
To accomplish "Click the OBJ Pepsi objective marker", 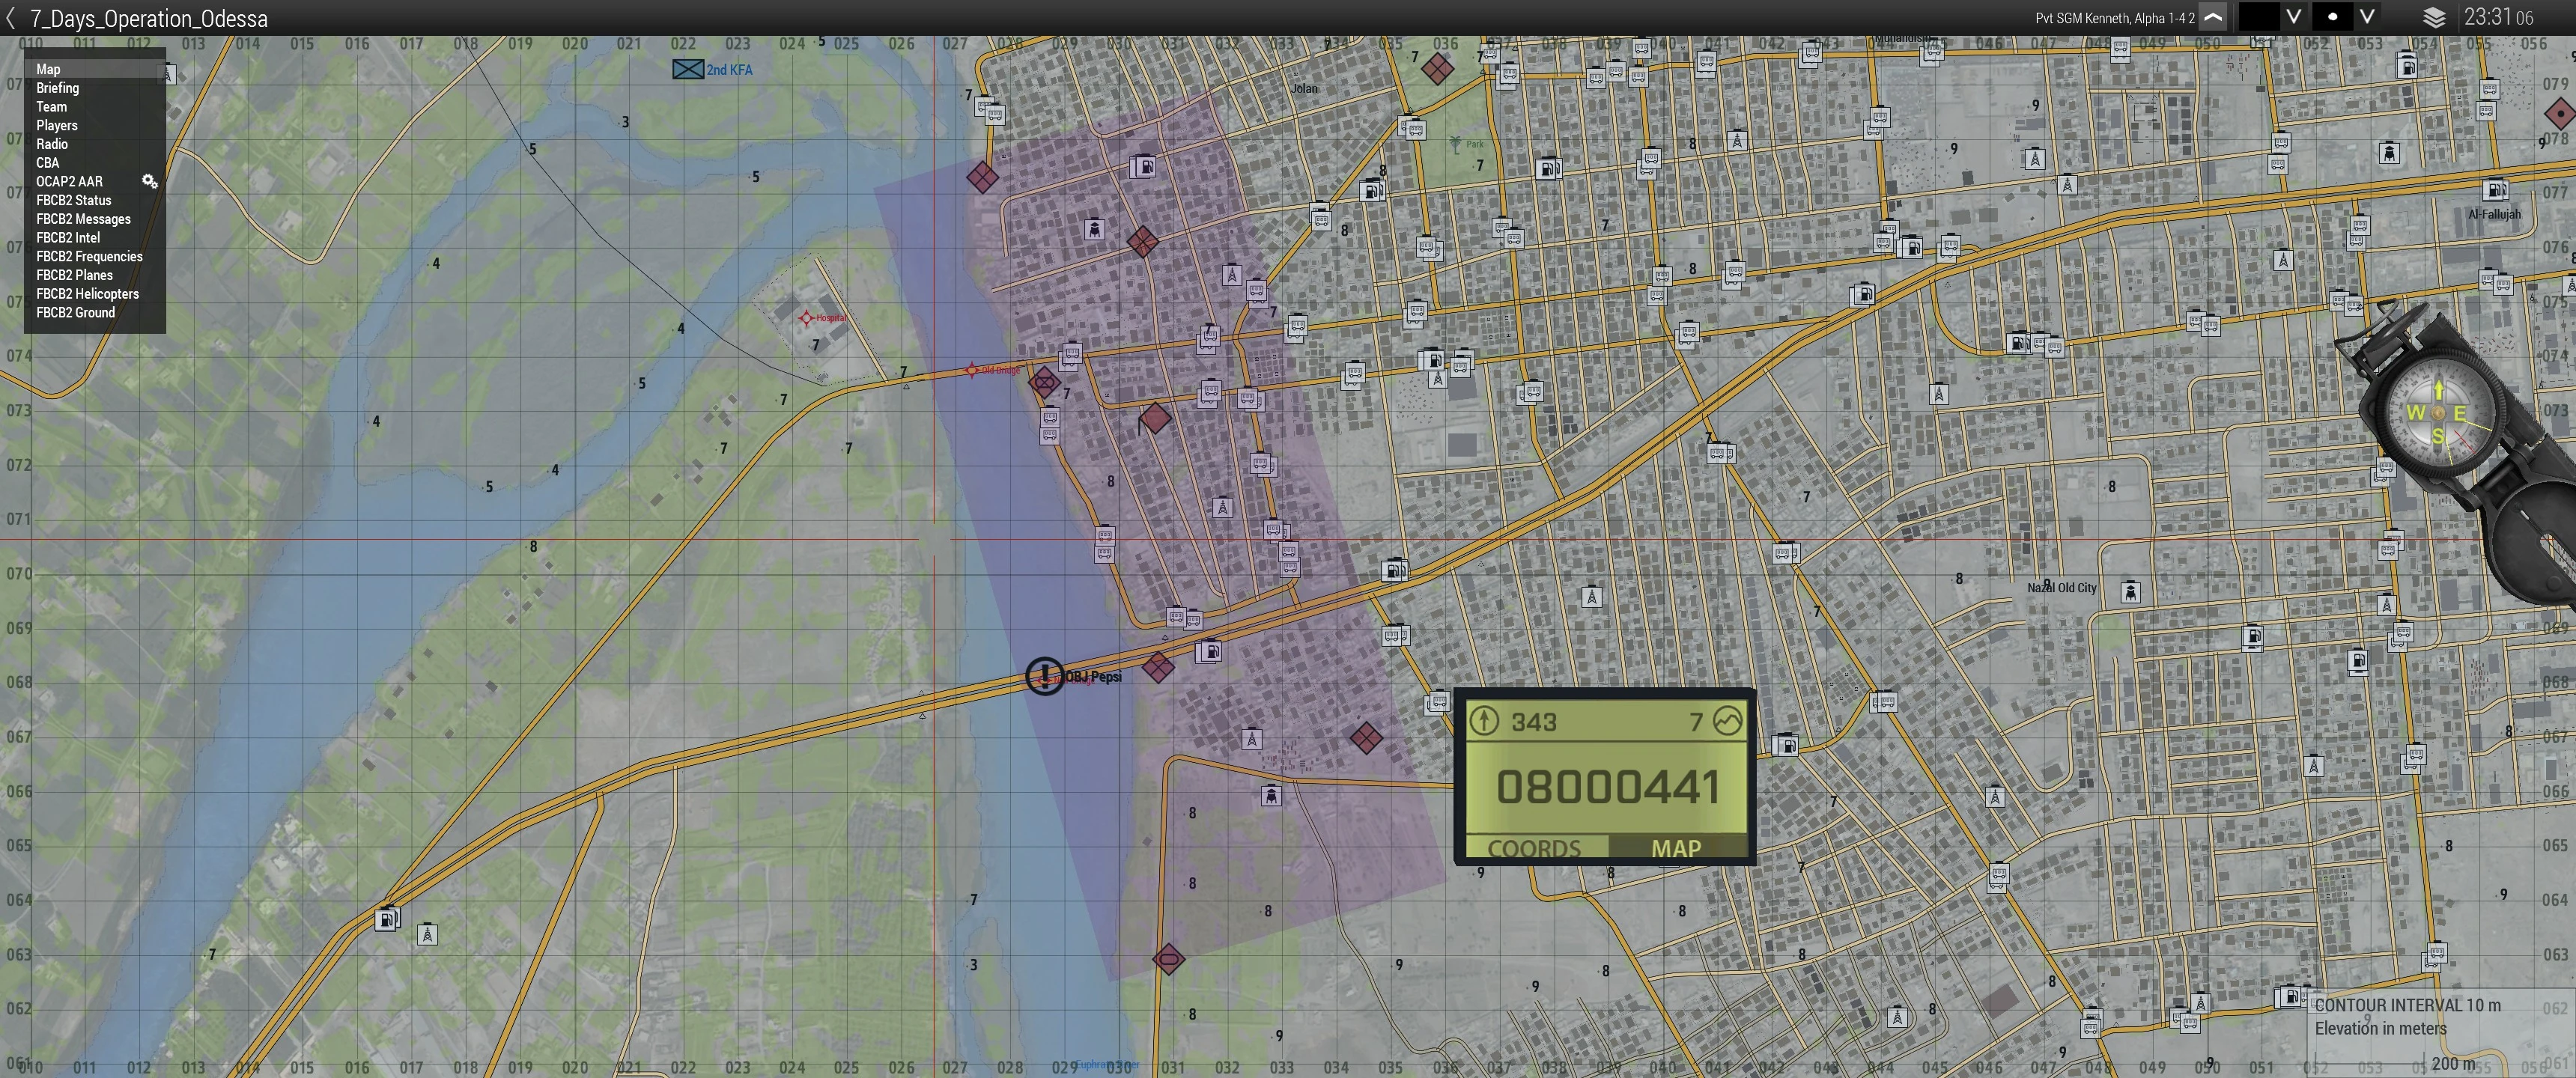I will (1045, 676).
